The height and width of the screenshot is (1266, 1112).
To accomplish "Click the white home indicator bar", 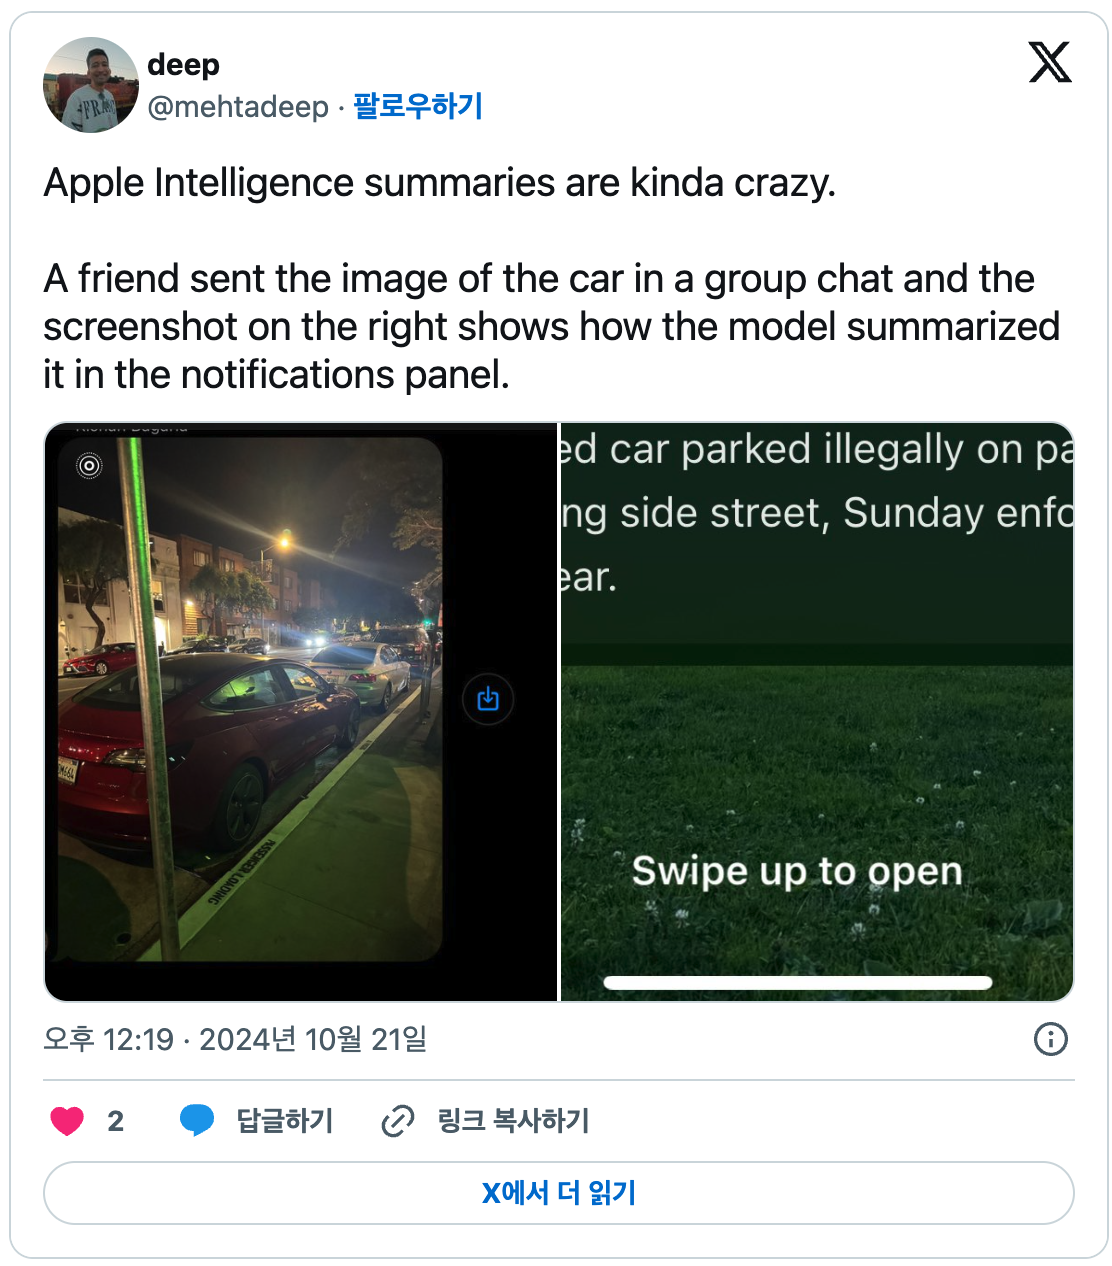I will (x=798, y=983).
